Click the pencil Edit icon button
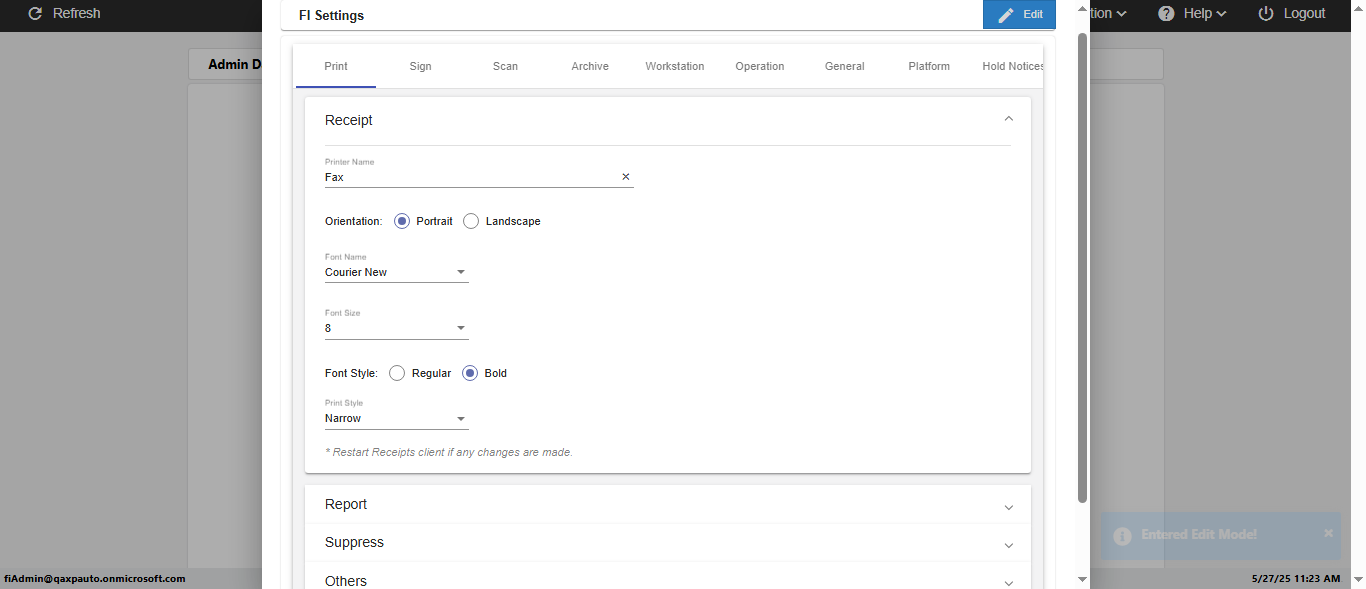 tap(1005, 15)
